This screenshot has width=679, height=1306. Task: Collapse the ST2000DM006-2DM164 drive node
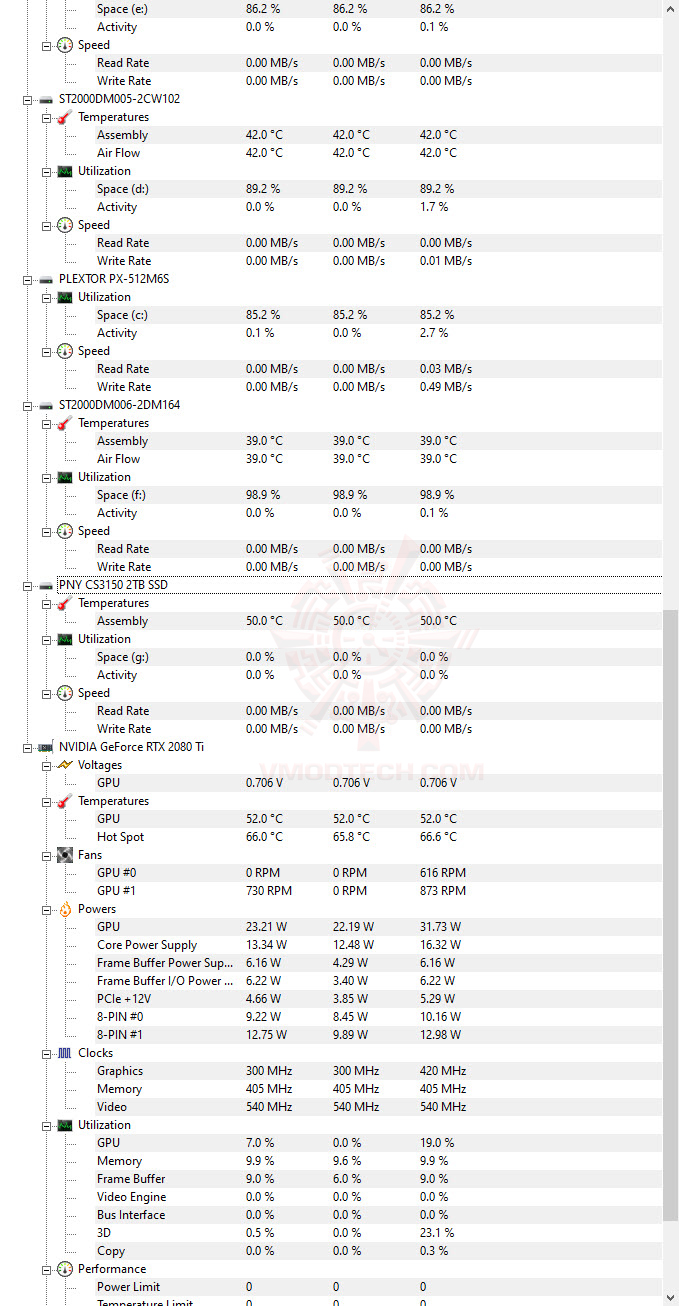point(27,405)
